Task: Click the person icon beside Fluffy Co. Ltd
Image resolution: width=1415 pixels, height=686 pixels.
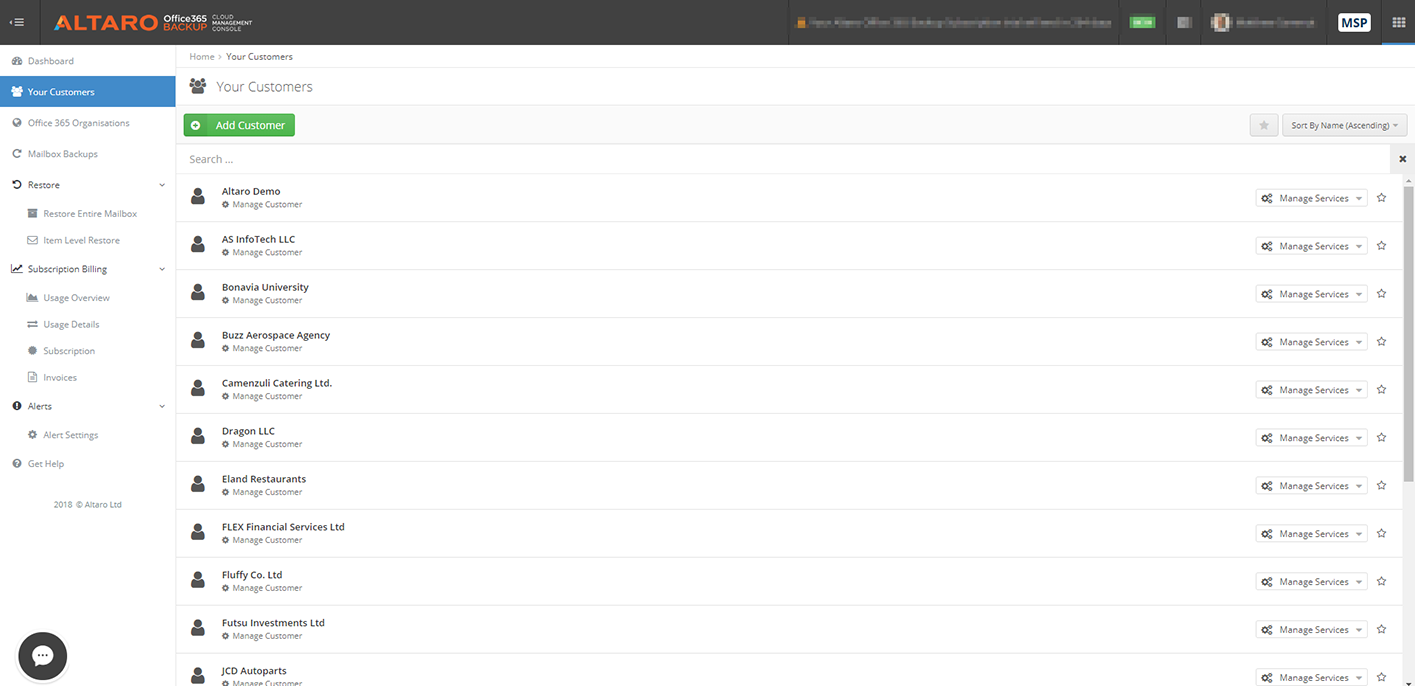Action: tap(198, 581)
